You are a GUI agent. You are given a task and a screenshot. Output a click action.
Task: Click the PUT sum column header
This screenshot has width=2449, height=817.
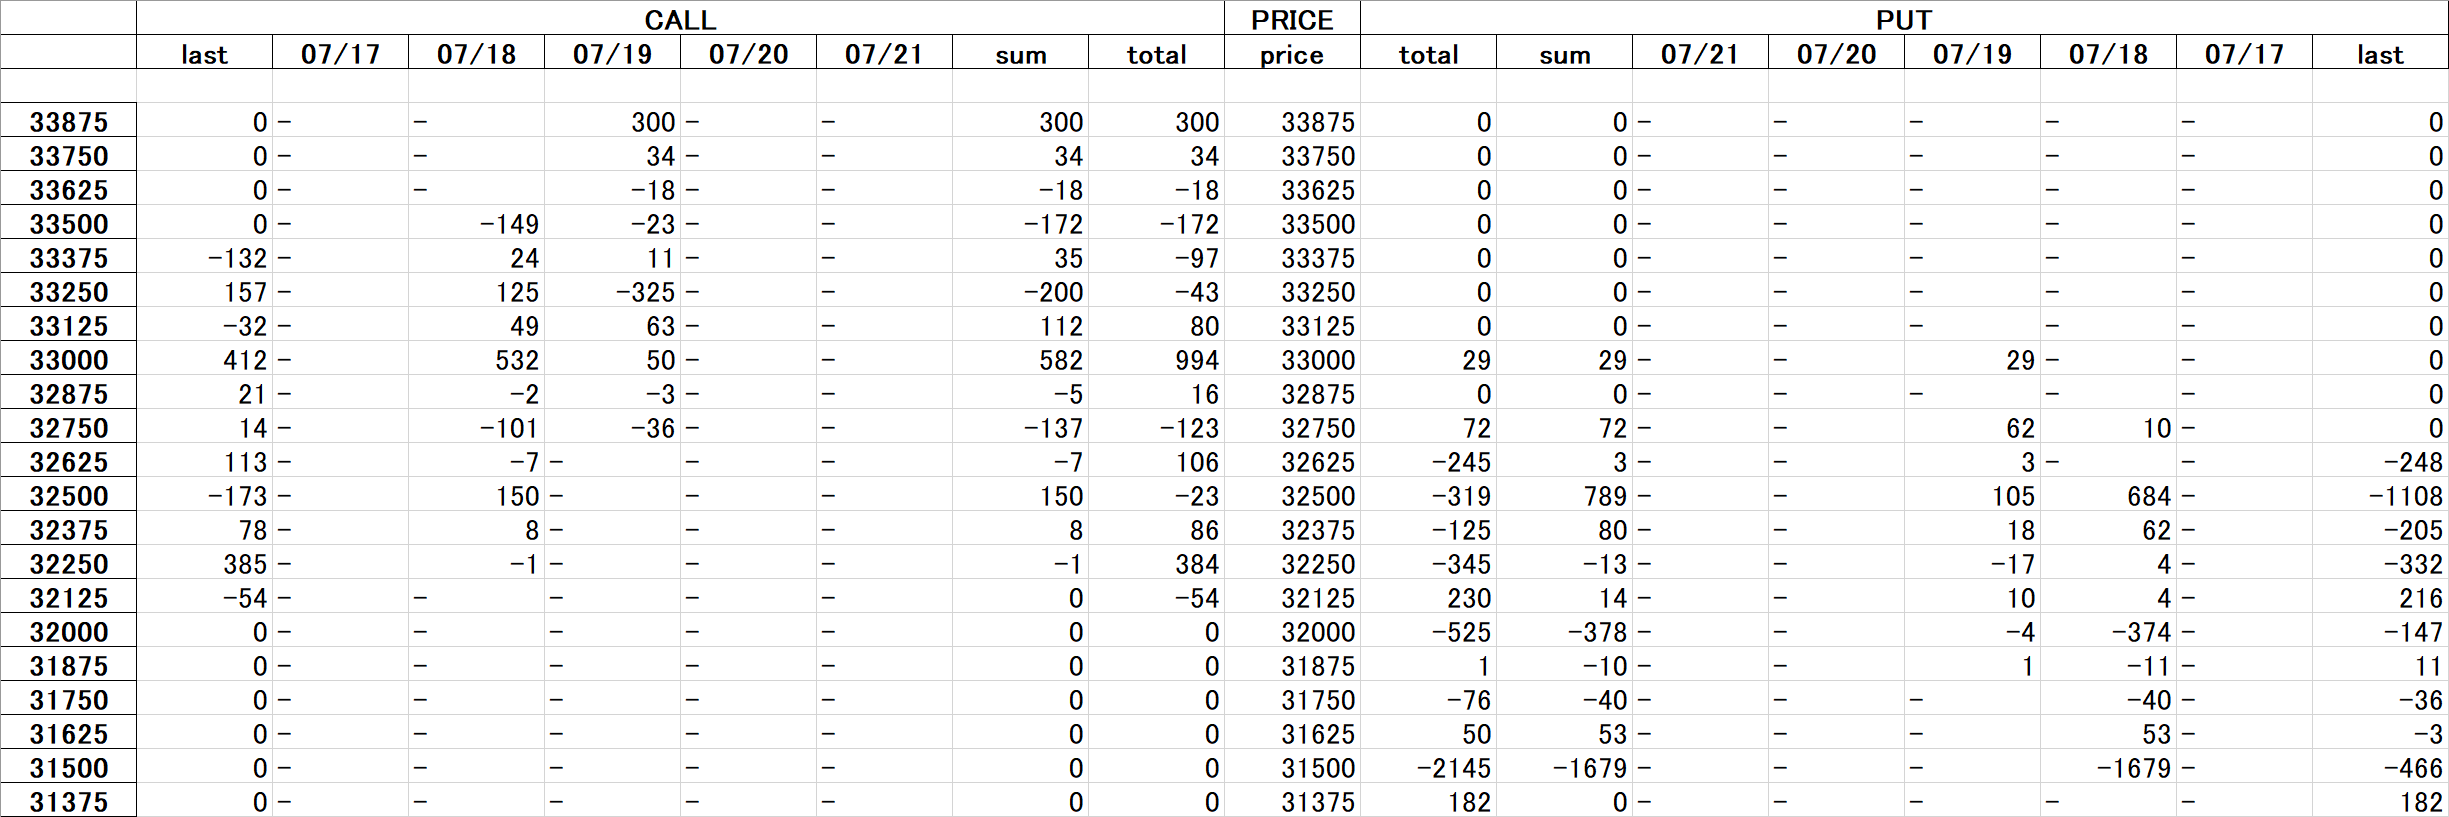(1564, 53)
